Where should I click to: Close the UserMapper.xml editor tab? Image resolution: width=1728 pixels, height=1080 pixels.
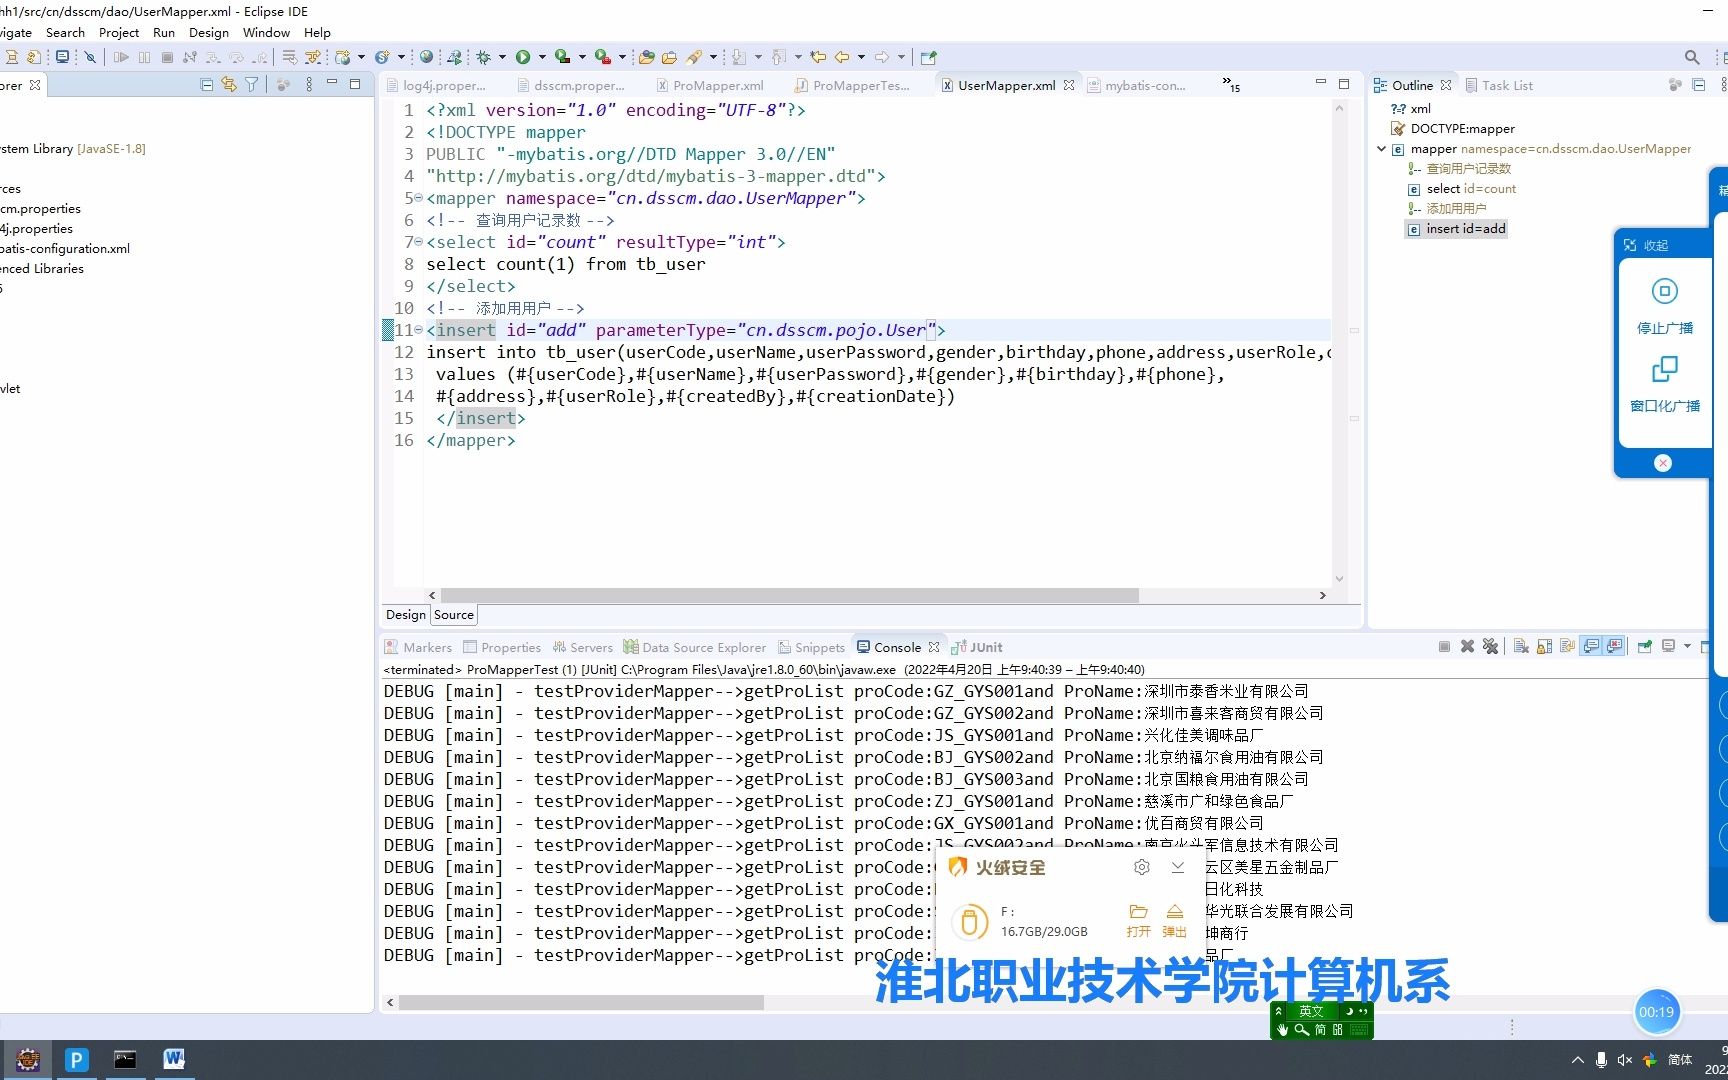[1069, 85]
